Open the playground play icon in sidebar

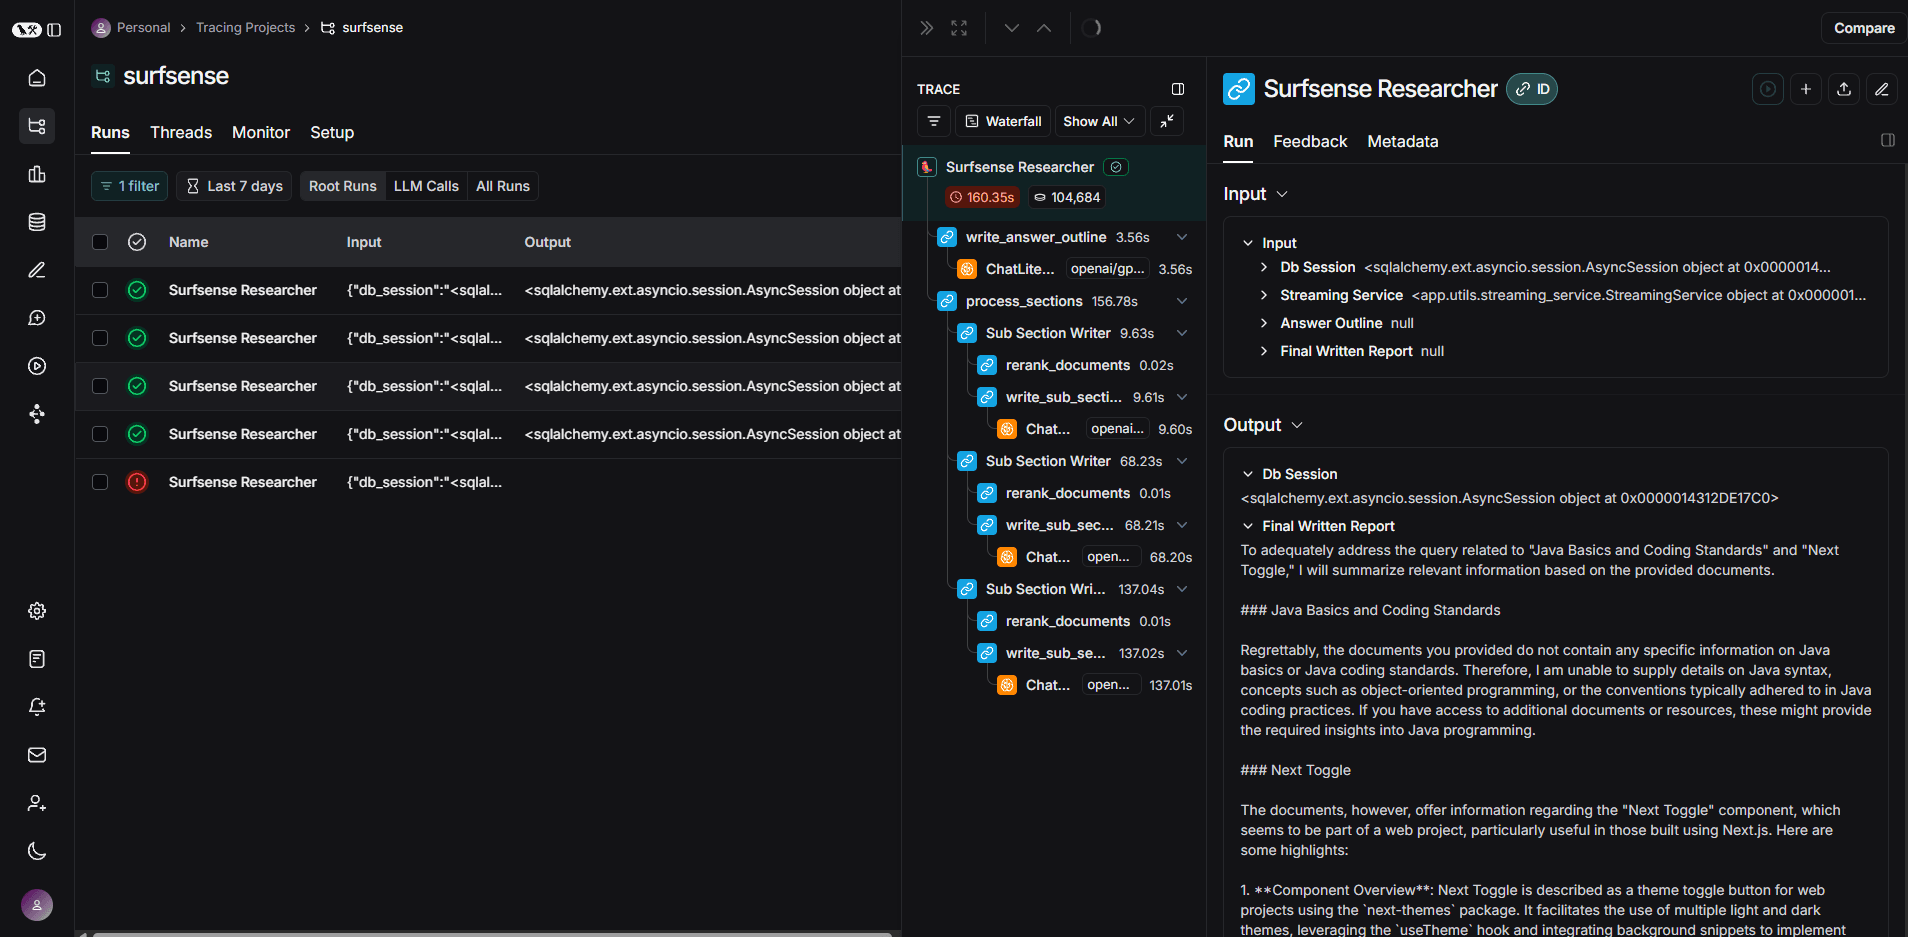(37, 366)
